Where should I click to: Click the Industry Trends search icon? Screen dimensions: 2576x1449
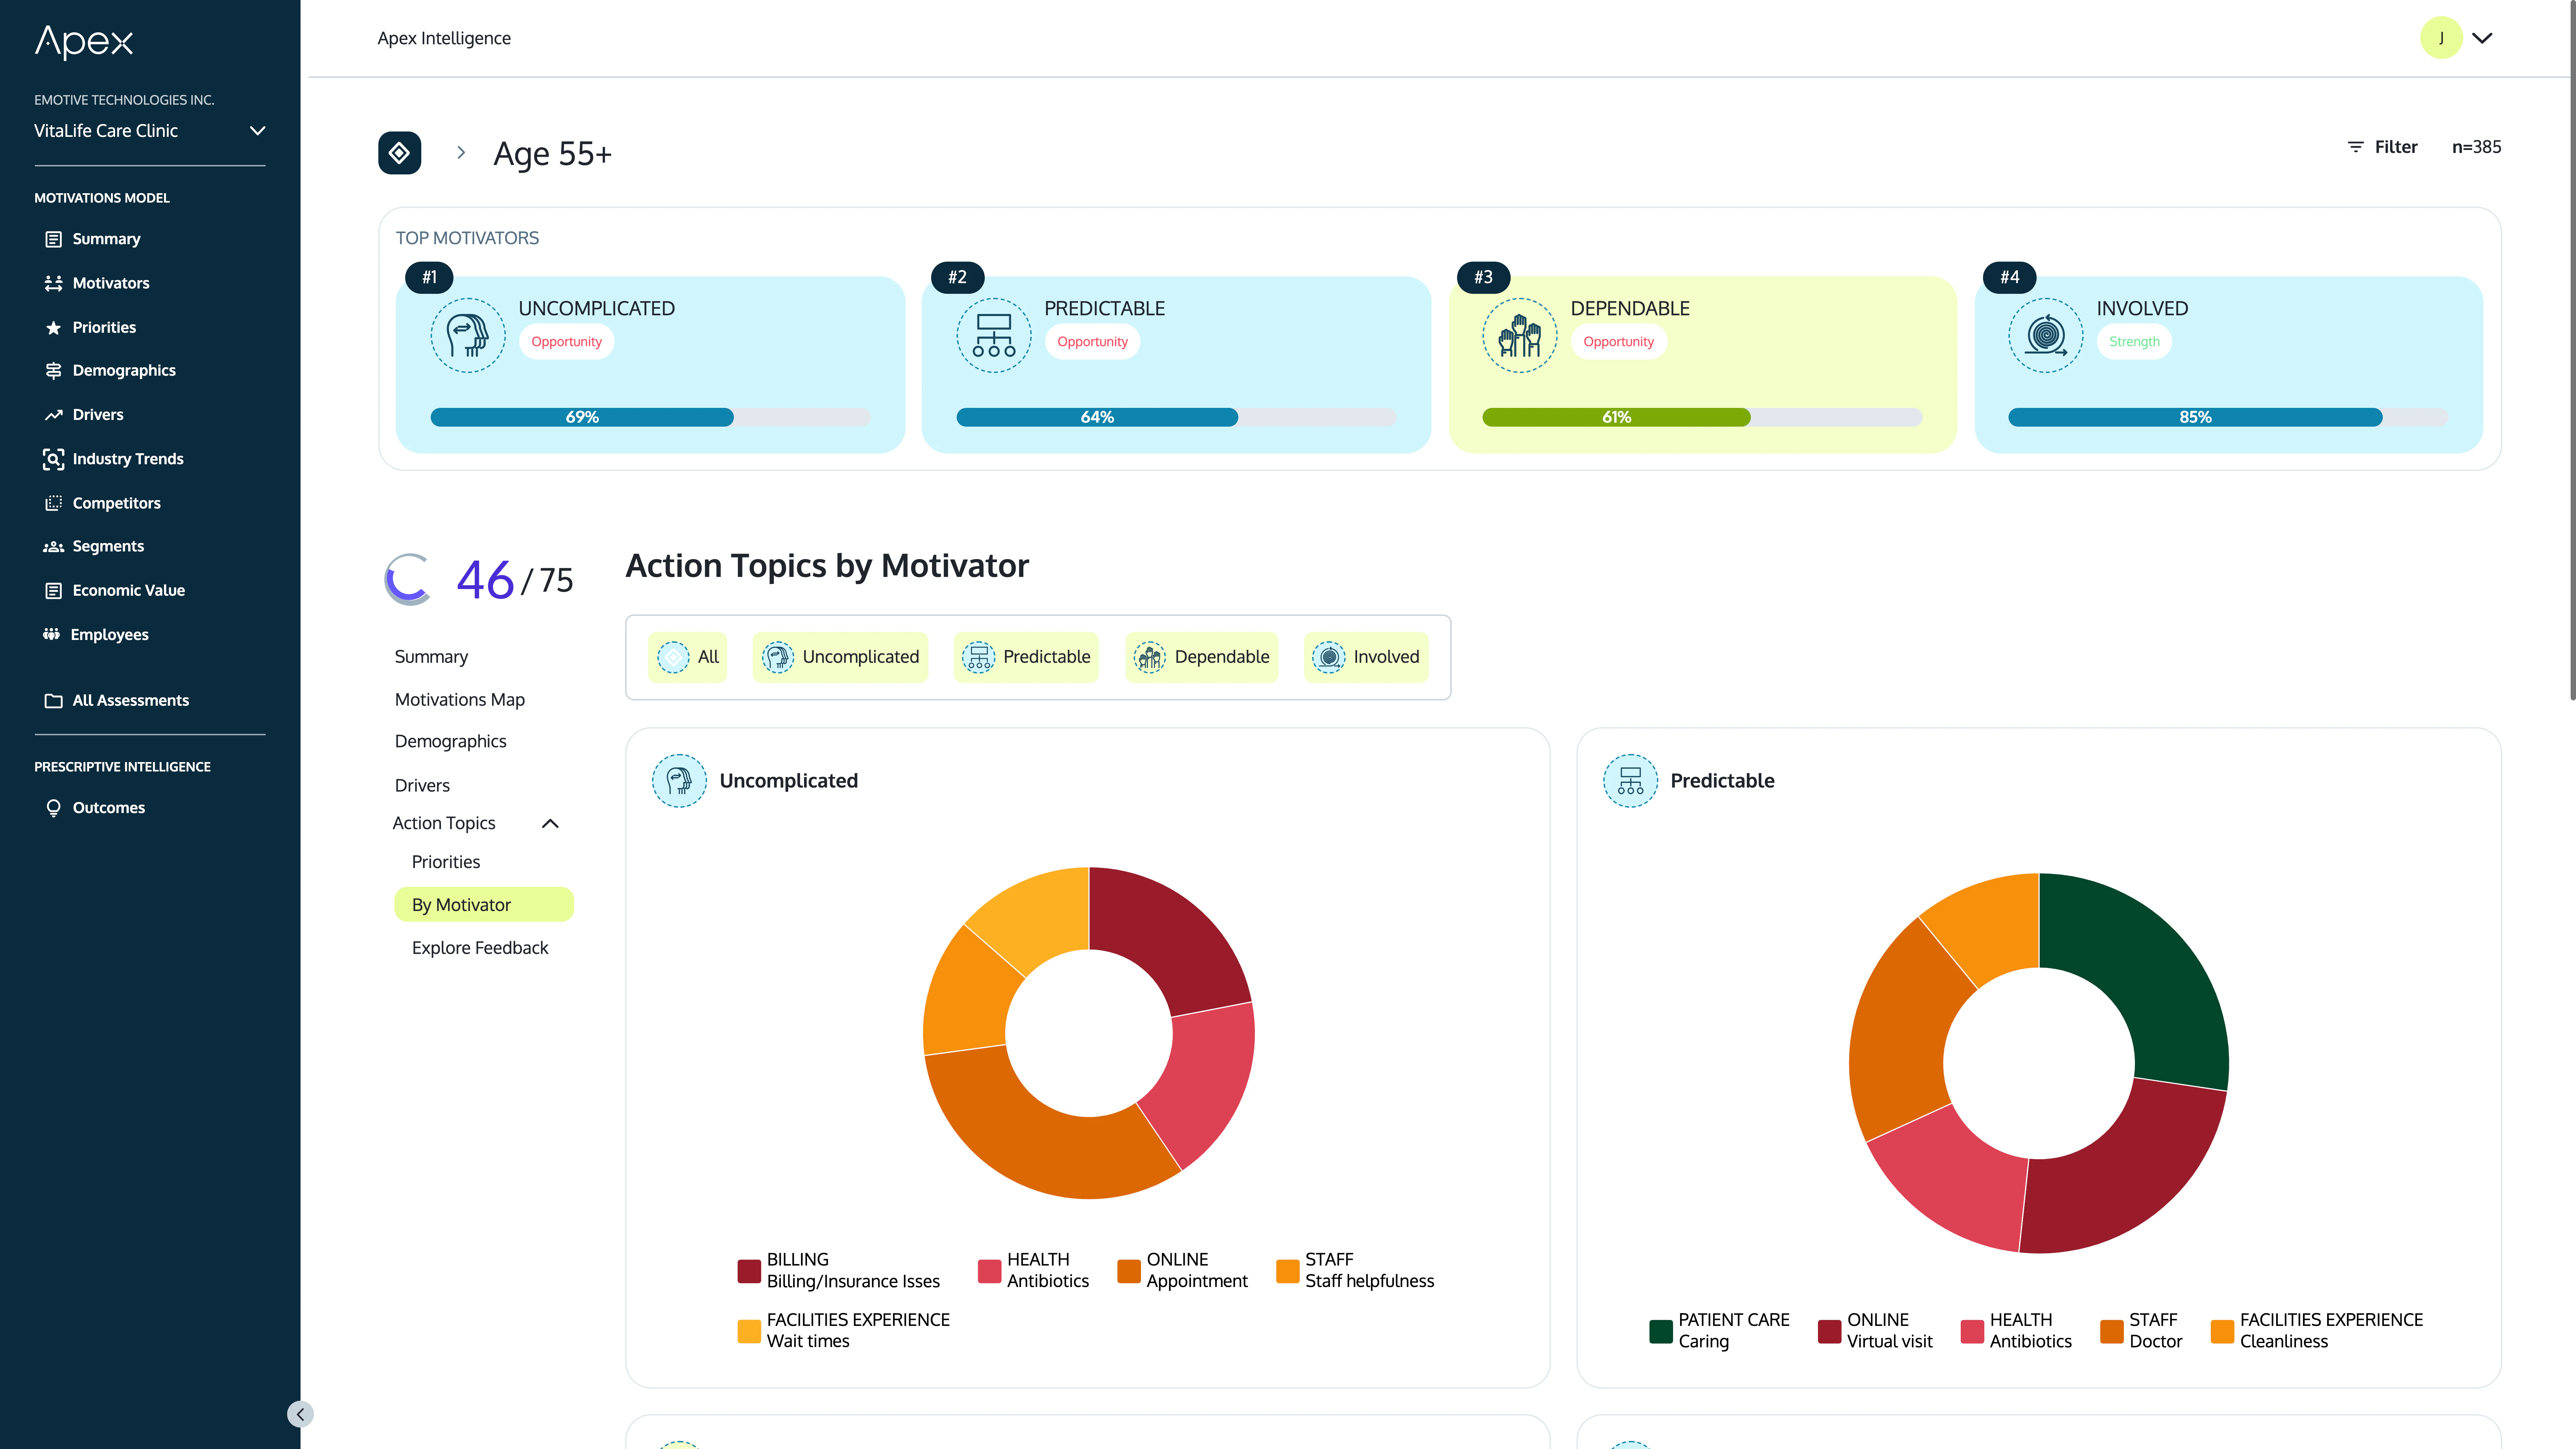pyautogui.click(x=54, y=459)
